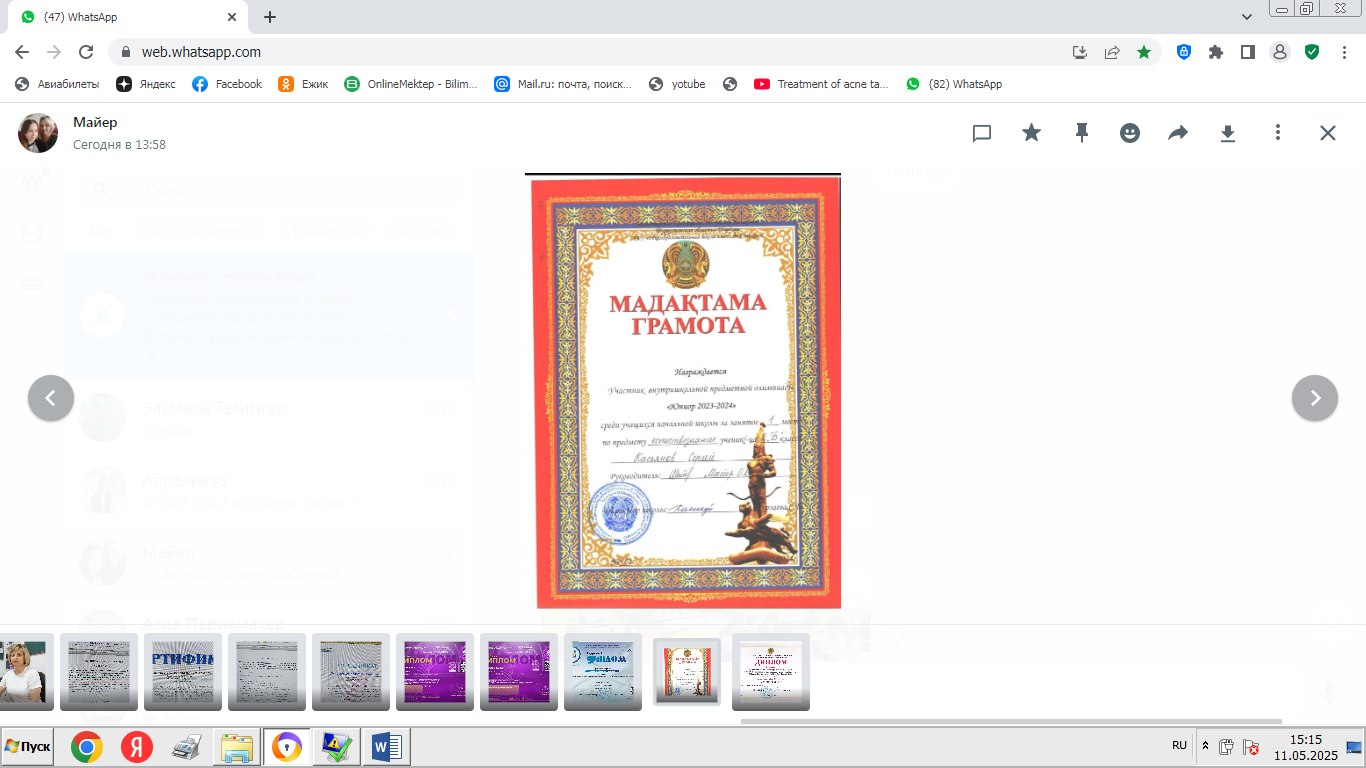Open the (82) WhatsApp bookmark

(x=954, y=84)
